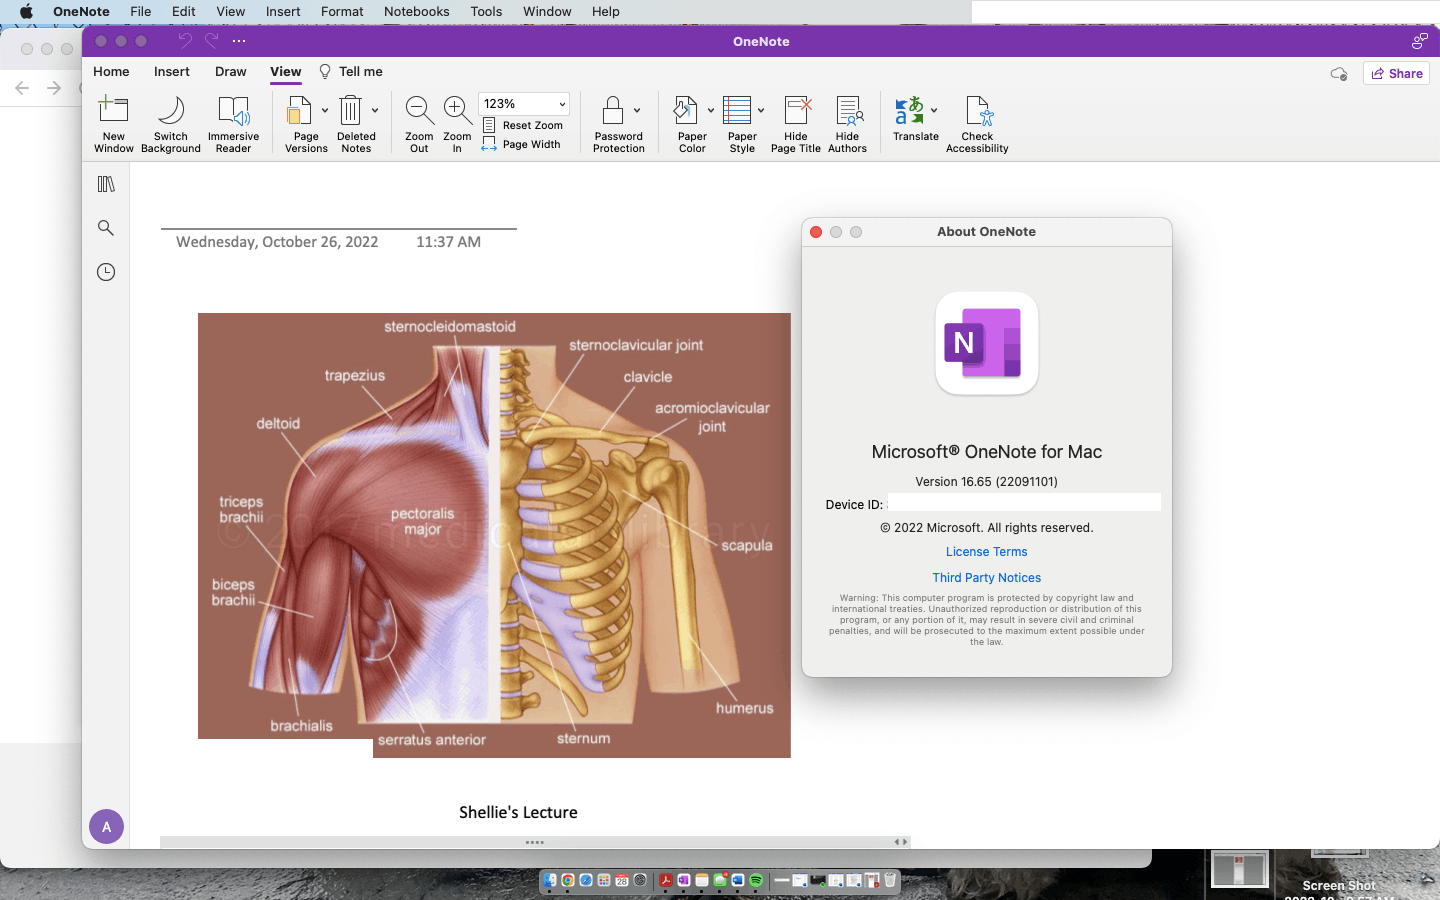Click the collaboration icon in title bar corner
This screenshot has height=900, width=1440.
(x=1419, y=41)
